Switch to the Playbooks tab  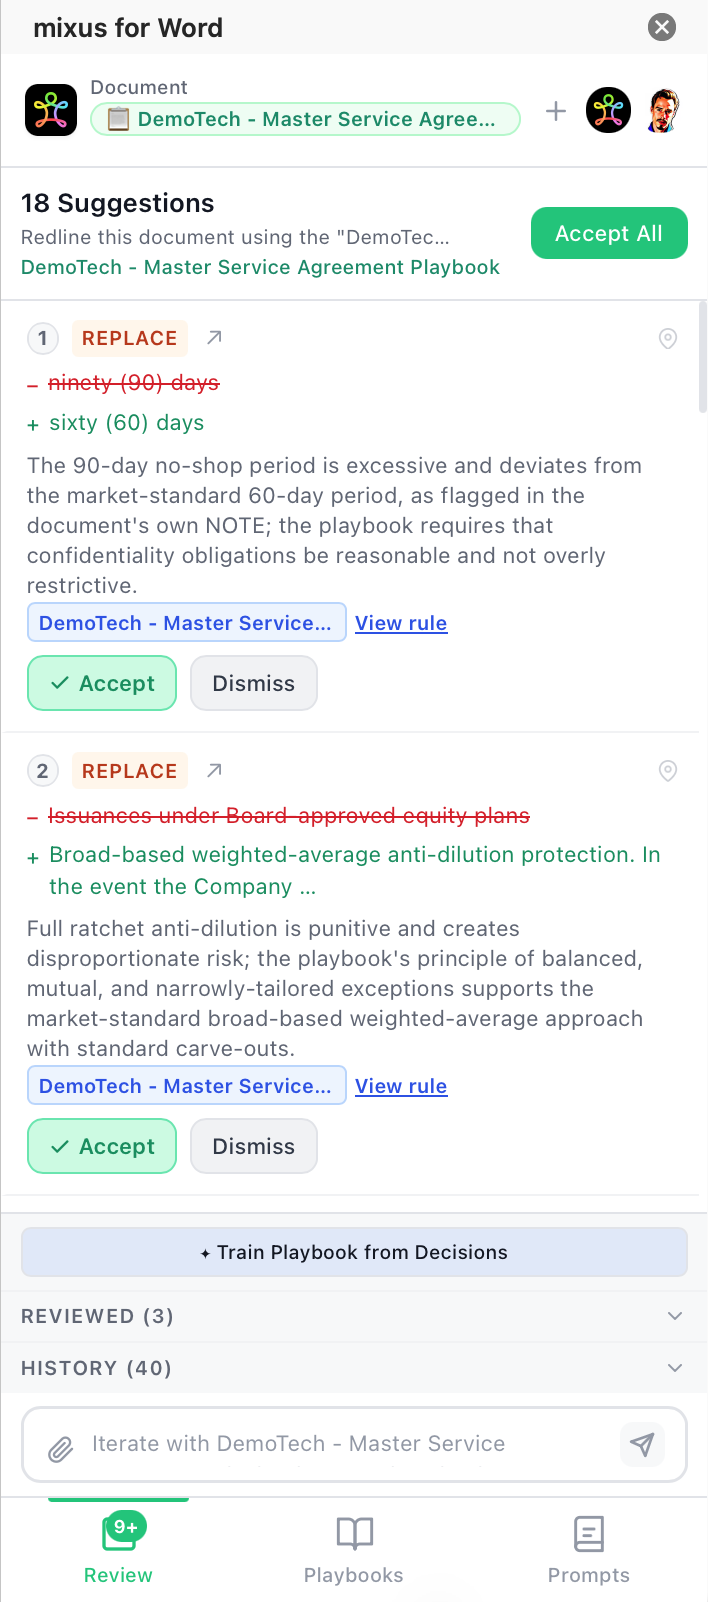tap(354, 1550)
